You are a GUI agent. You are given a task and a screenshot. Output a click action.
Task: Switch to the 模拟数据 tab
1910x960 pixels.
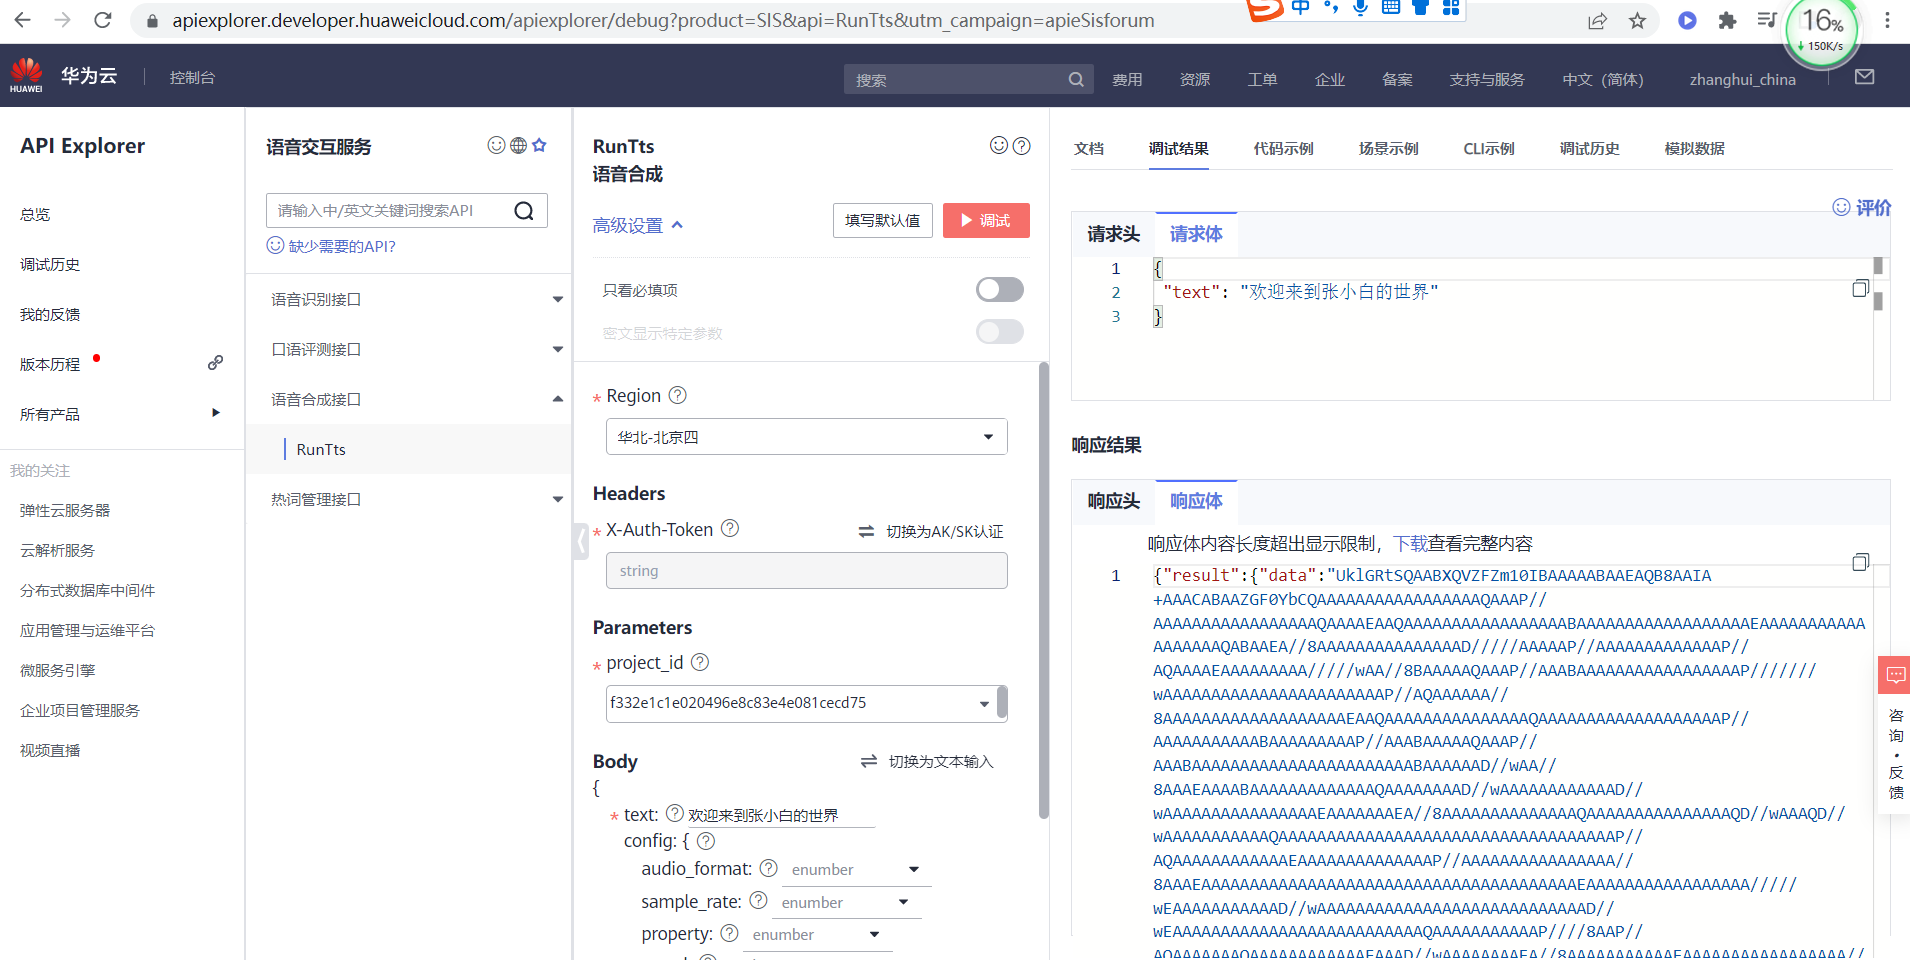click(x=1694, y=149)
